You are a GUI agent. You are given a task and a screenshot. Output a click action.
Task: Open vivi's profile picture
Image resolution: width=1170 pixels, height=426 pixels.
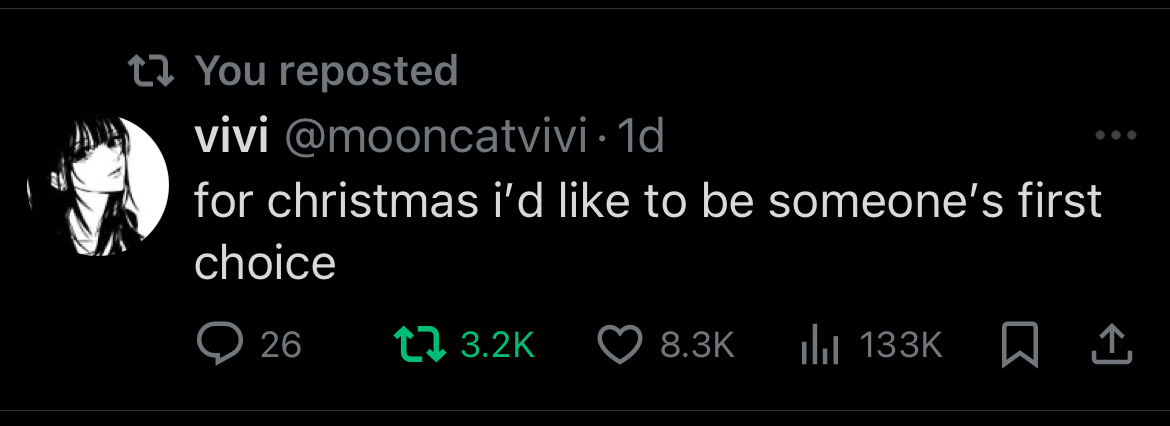[x=110, y=185]
